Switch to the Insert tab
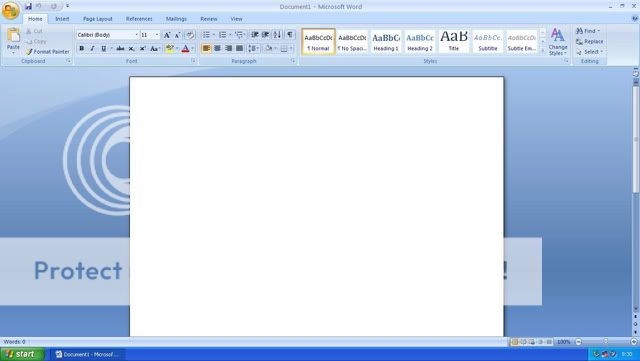The image size is (640, 361). pos(62,19)
